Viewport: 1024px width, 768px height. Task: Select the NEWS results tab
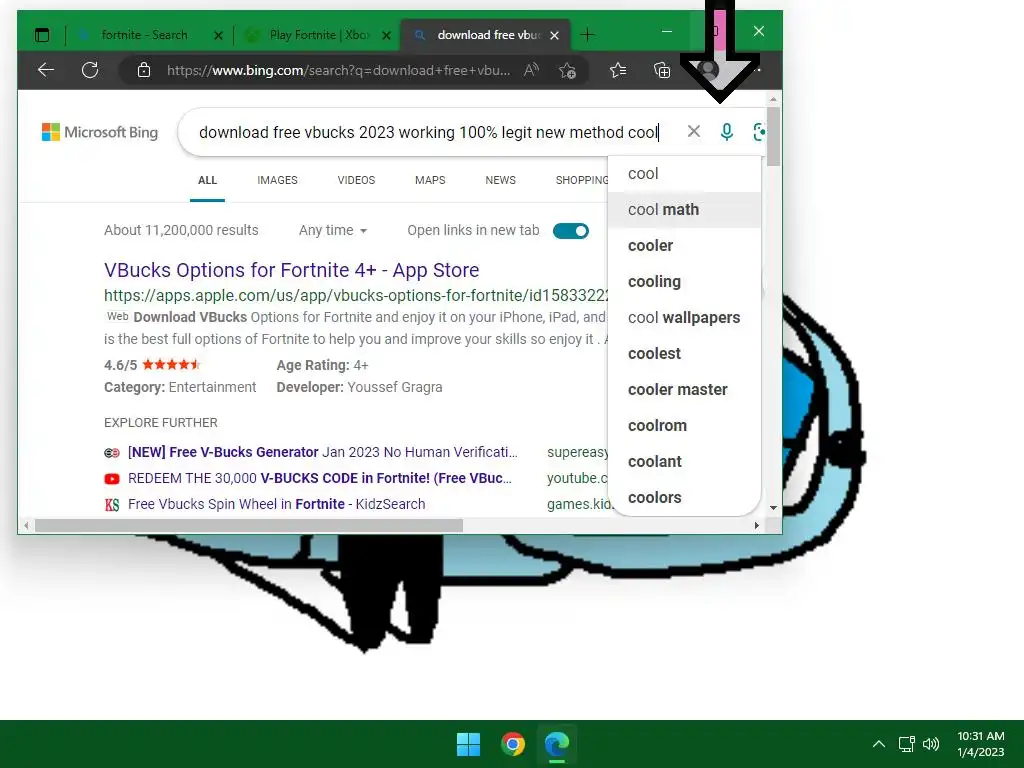[x=500, y=180]
